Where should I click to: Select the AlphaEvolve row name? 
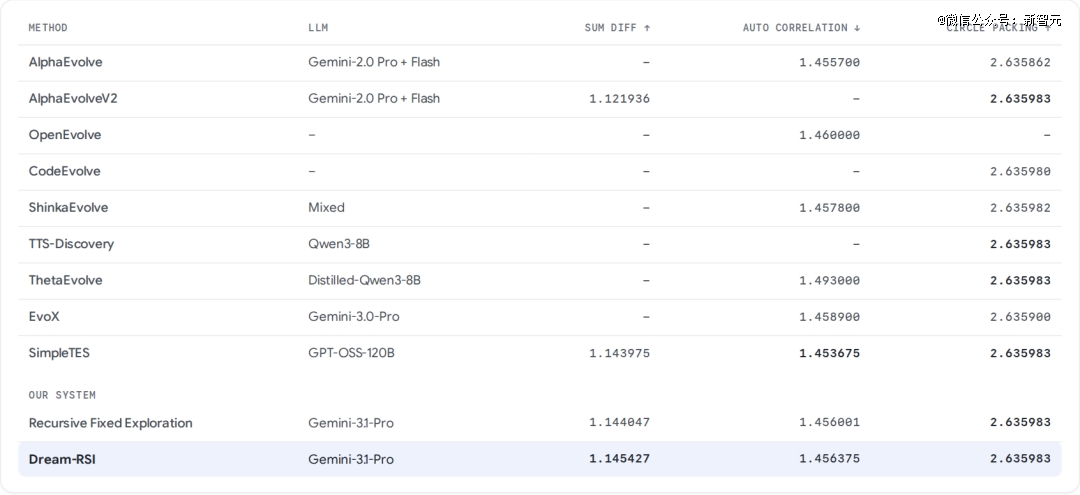[65, 62]
